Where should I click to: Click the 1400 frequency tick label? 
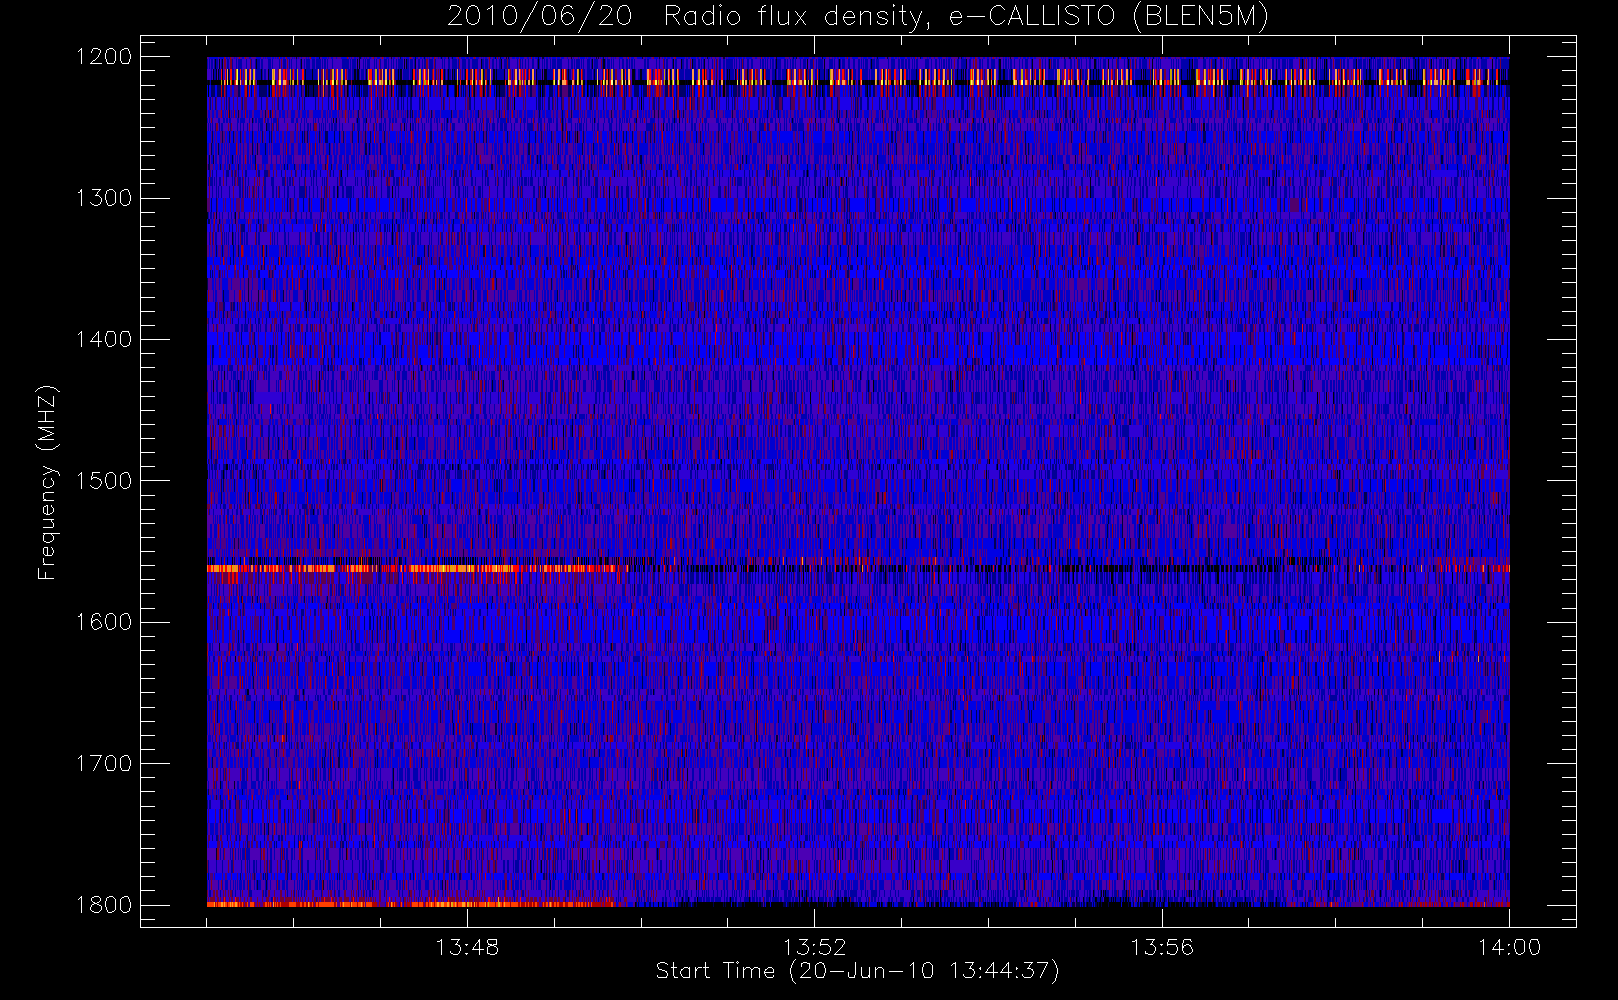103,340
